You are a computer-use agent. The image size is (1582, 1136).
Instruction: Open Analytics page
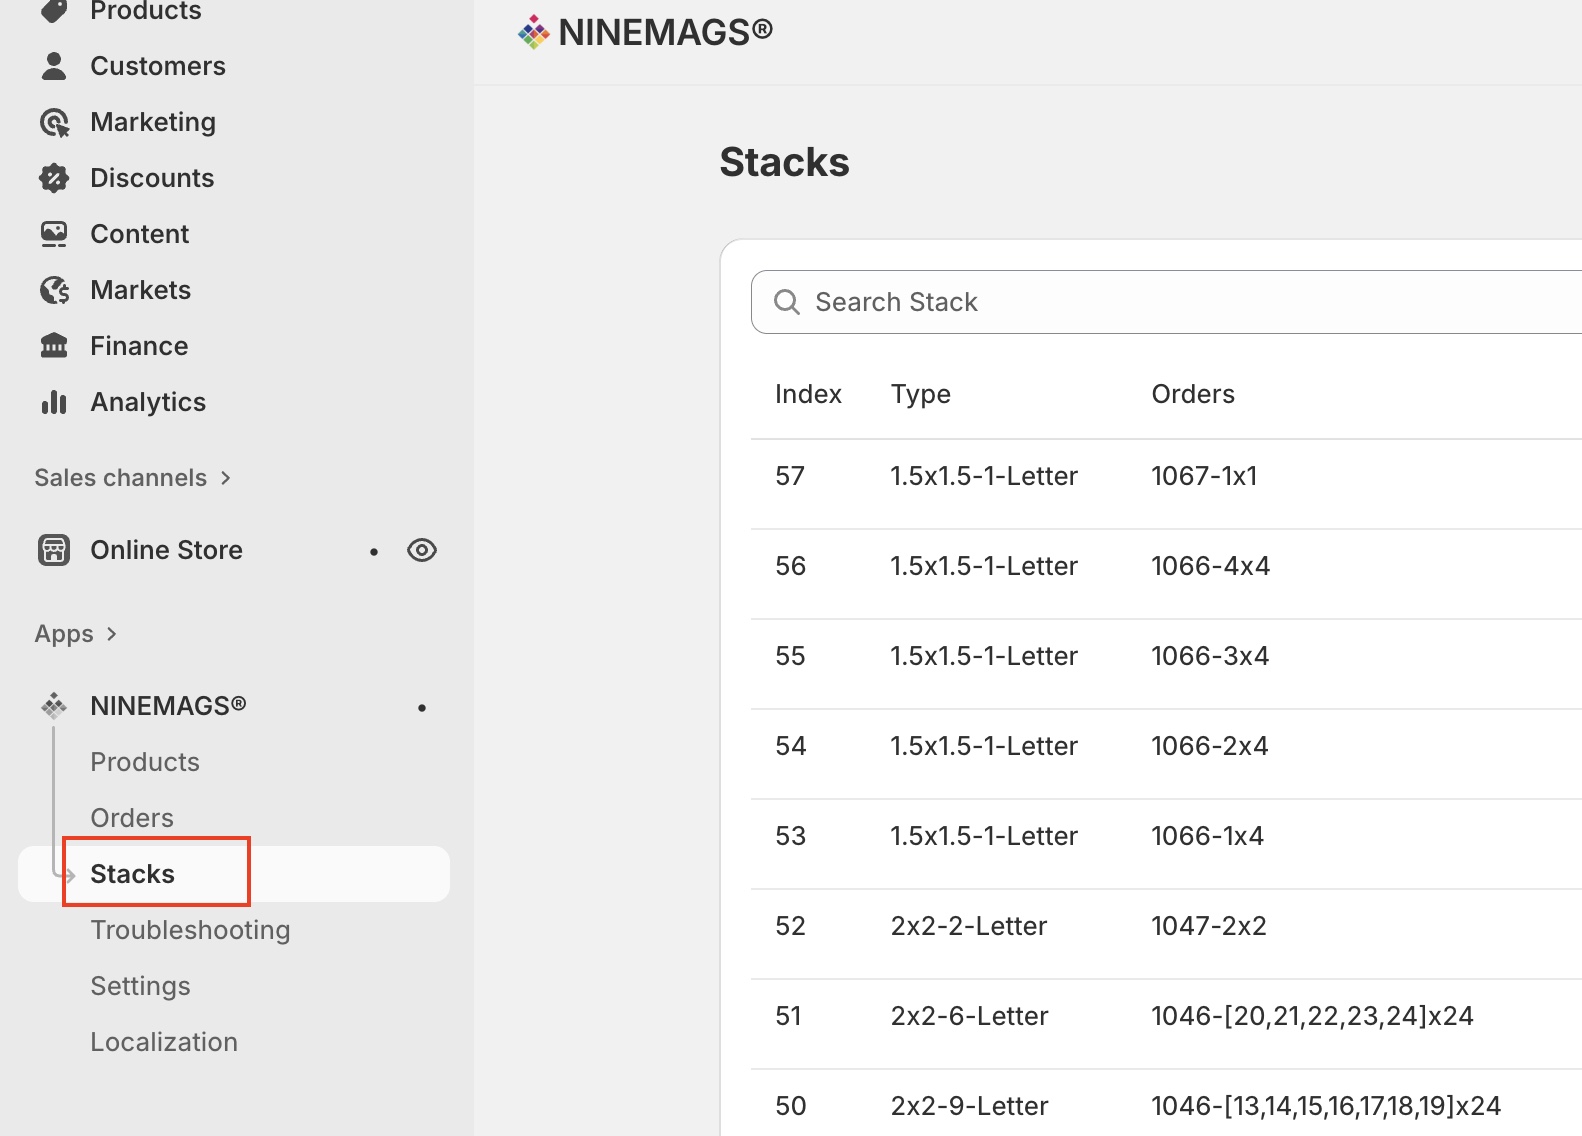(x=148, y=402)
